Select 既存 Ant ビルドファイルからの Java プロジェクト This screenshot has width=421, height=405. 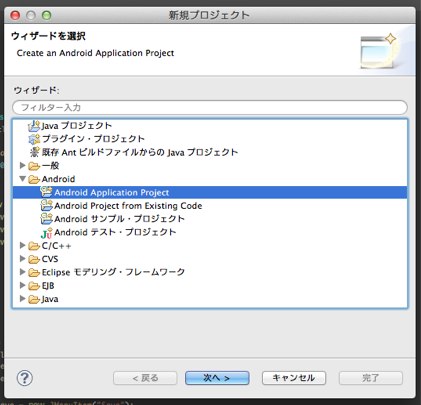(140, 152)
